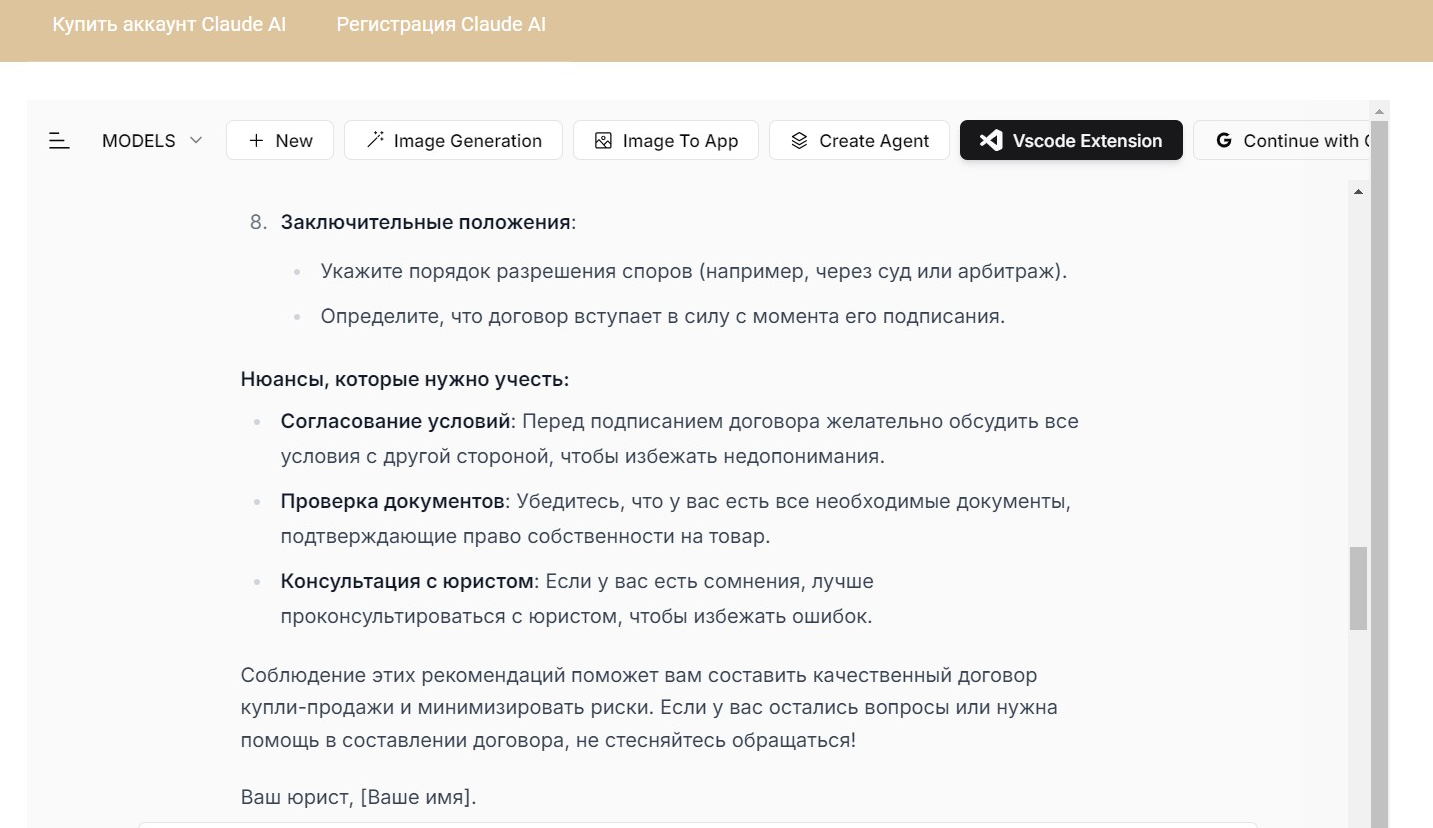This screenshot has height=828, width=1433.
Task: Click the message input box at bottom
Action: [697, 824]
